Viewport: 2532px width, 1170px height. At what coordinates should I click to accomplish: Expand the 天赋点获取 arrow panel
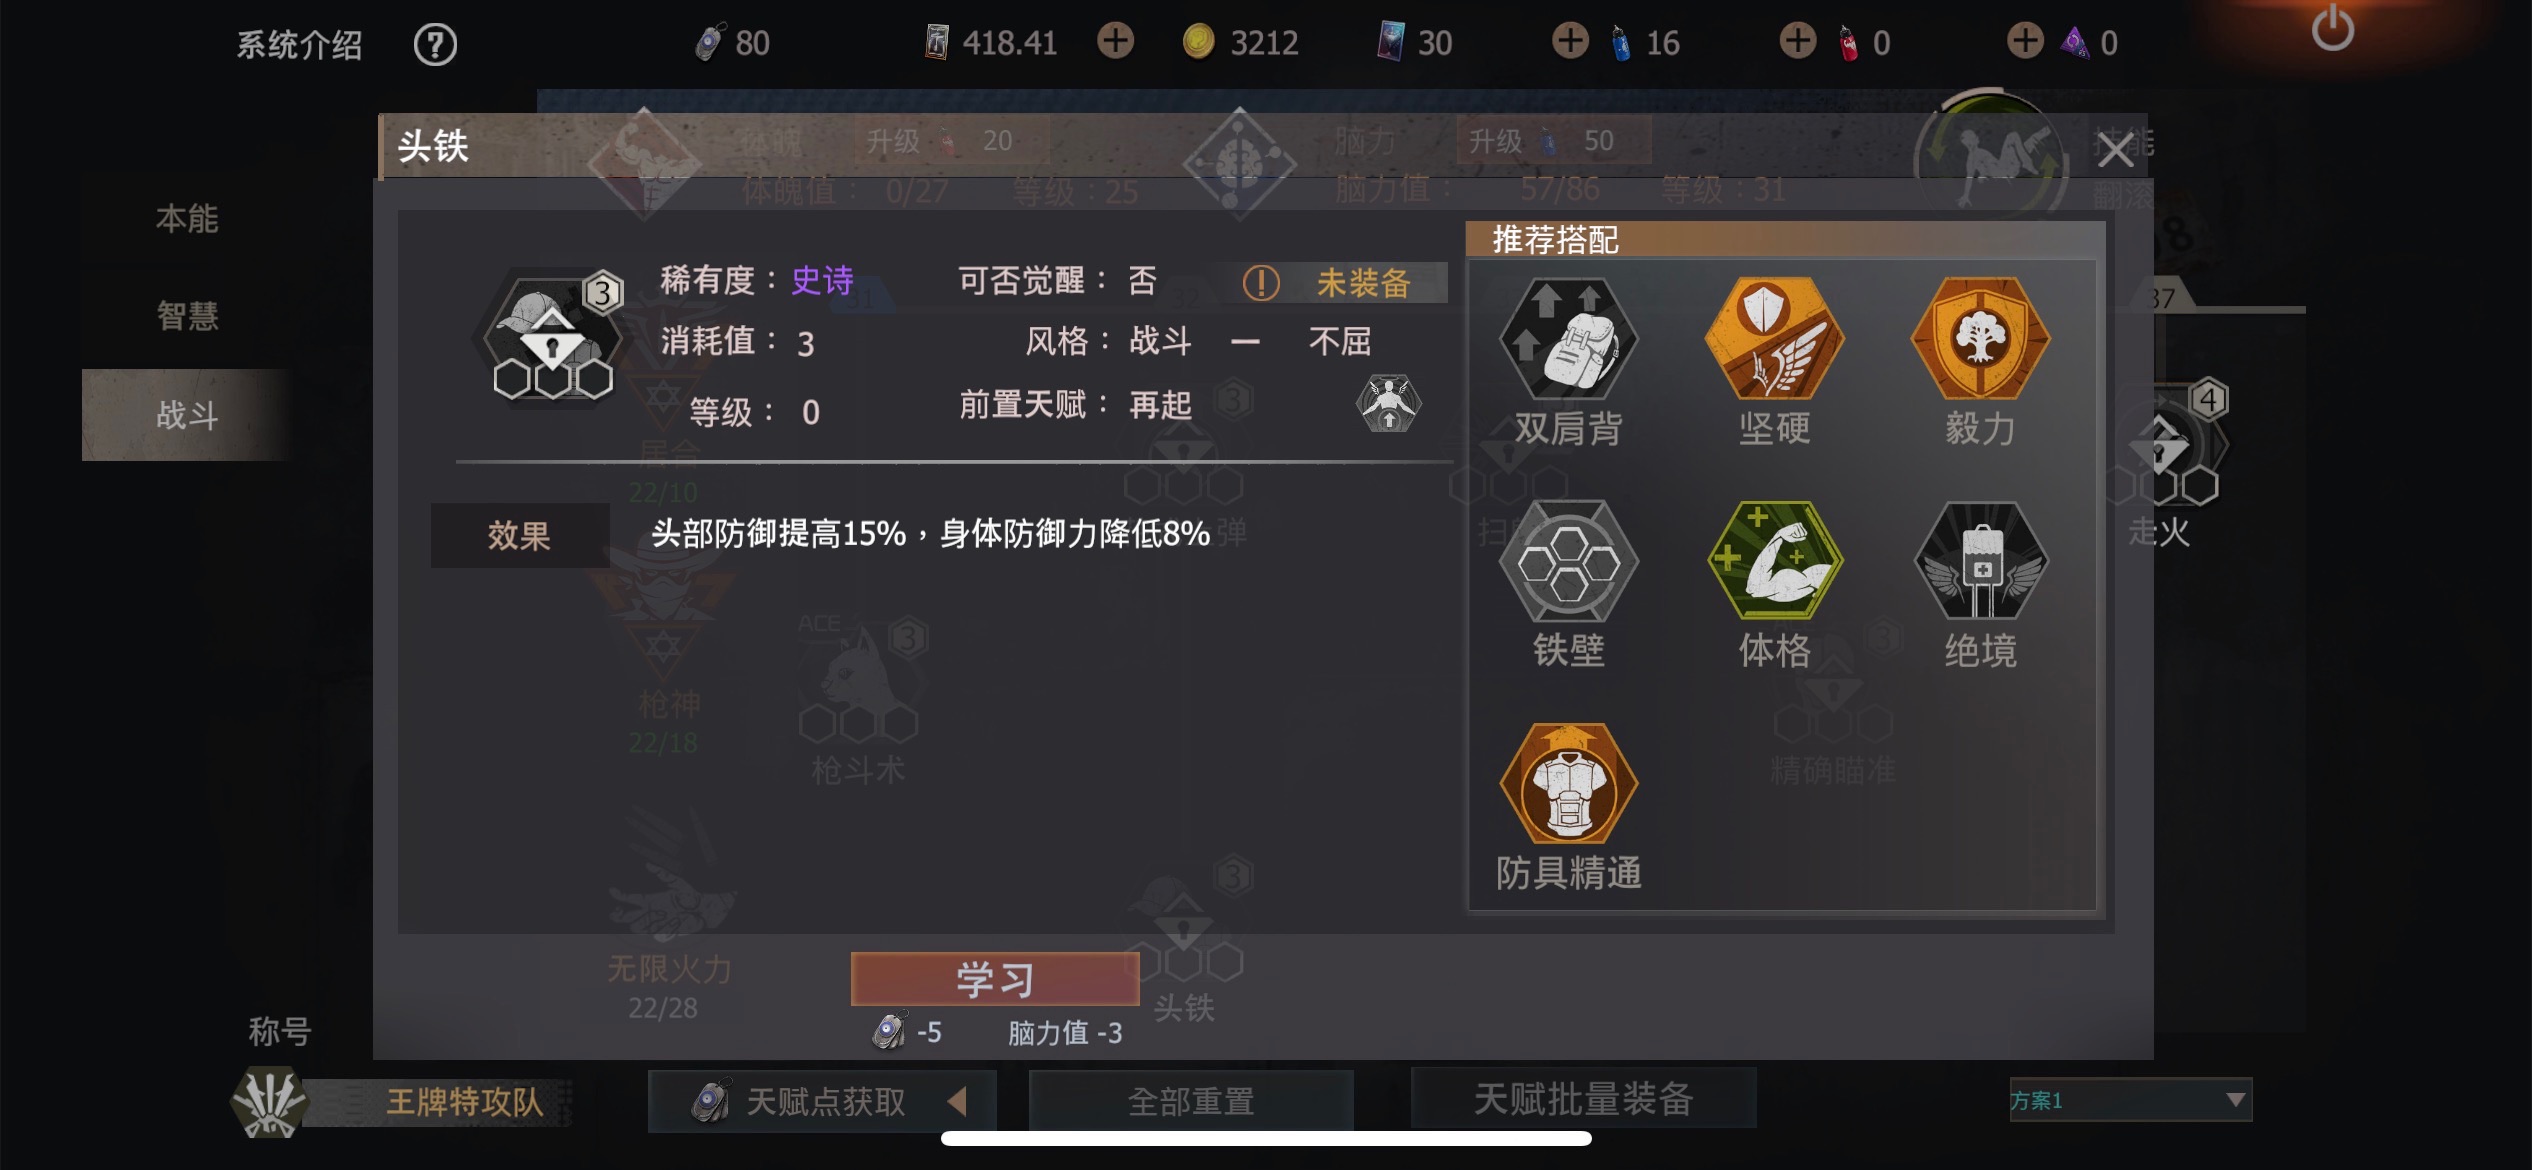(x=957, y=1101)
